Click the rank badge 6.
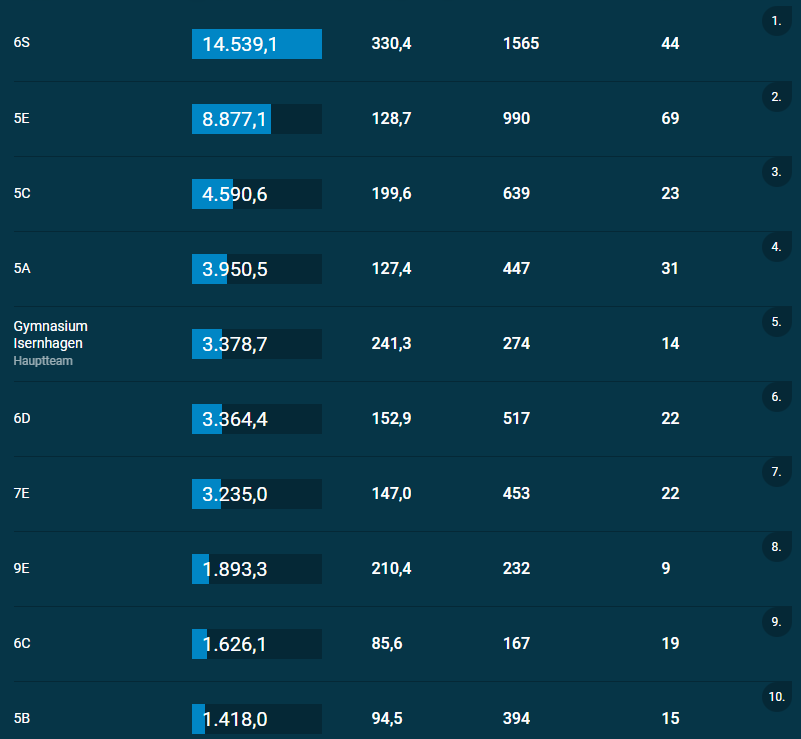Image resolution: width=801 pixels, height=739 pixels. pos(777,397)
